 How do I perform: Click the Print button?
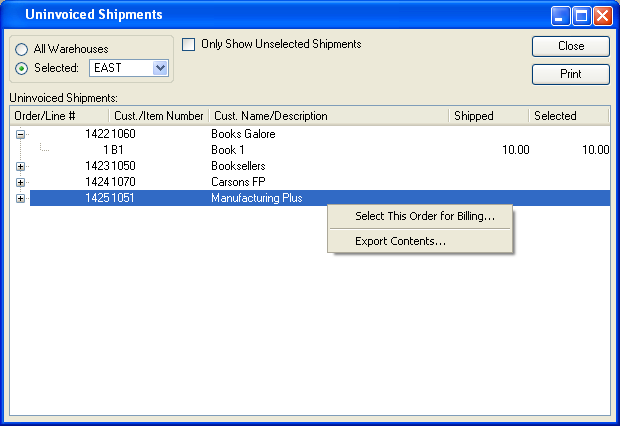coord(571,74)
